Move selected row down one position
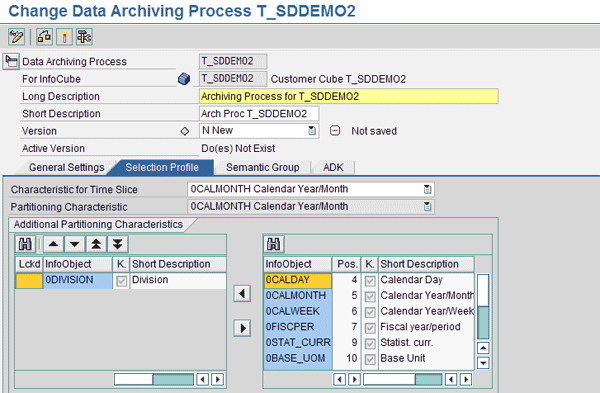 [75, 244]
